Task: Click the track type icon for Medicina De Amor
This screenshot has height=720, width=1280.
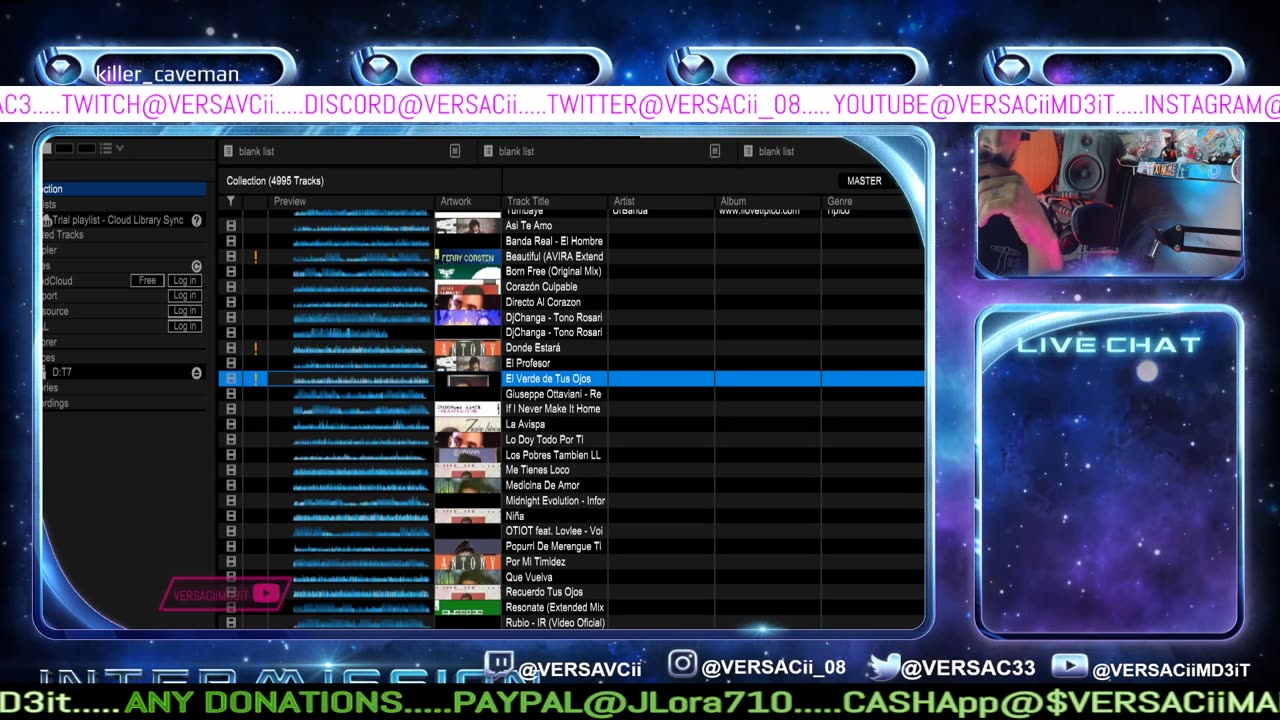Action: 231,485
